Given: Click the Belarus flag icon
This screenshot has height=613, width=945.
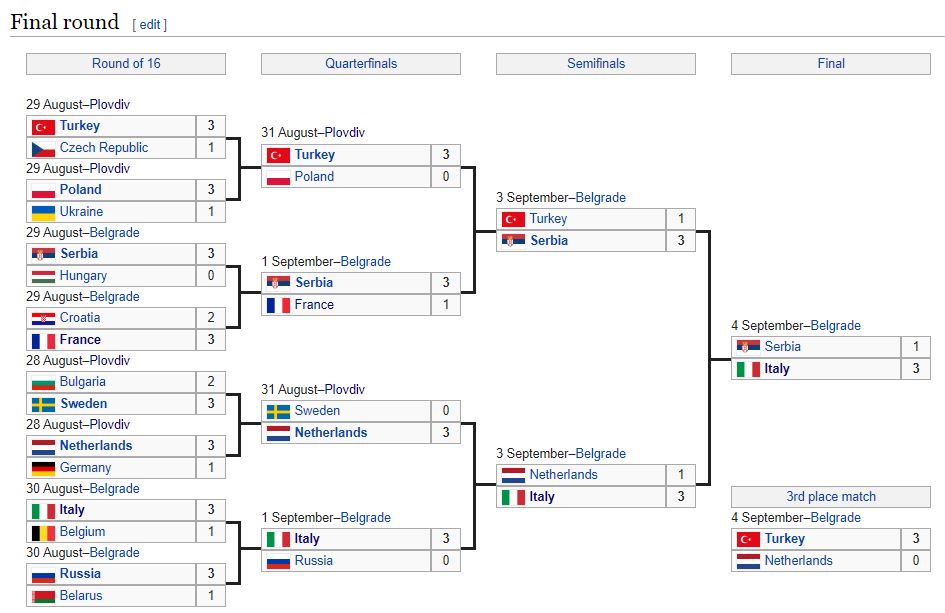Looking at the screenshot, I should (x=43, y=596).
